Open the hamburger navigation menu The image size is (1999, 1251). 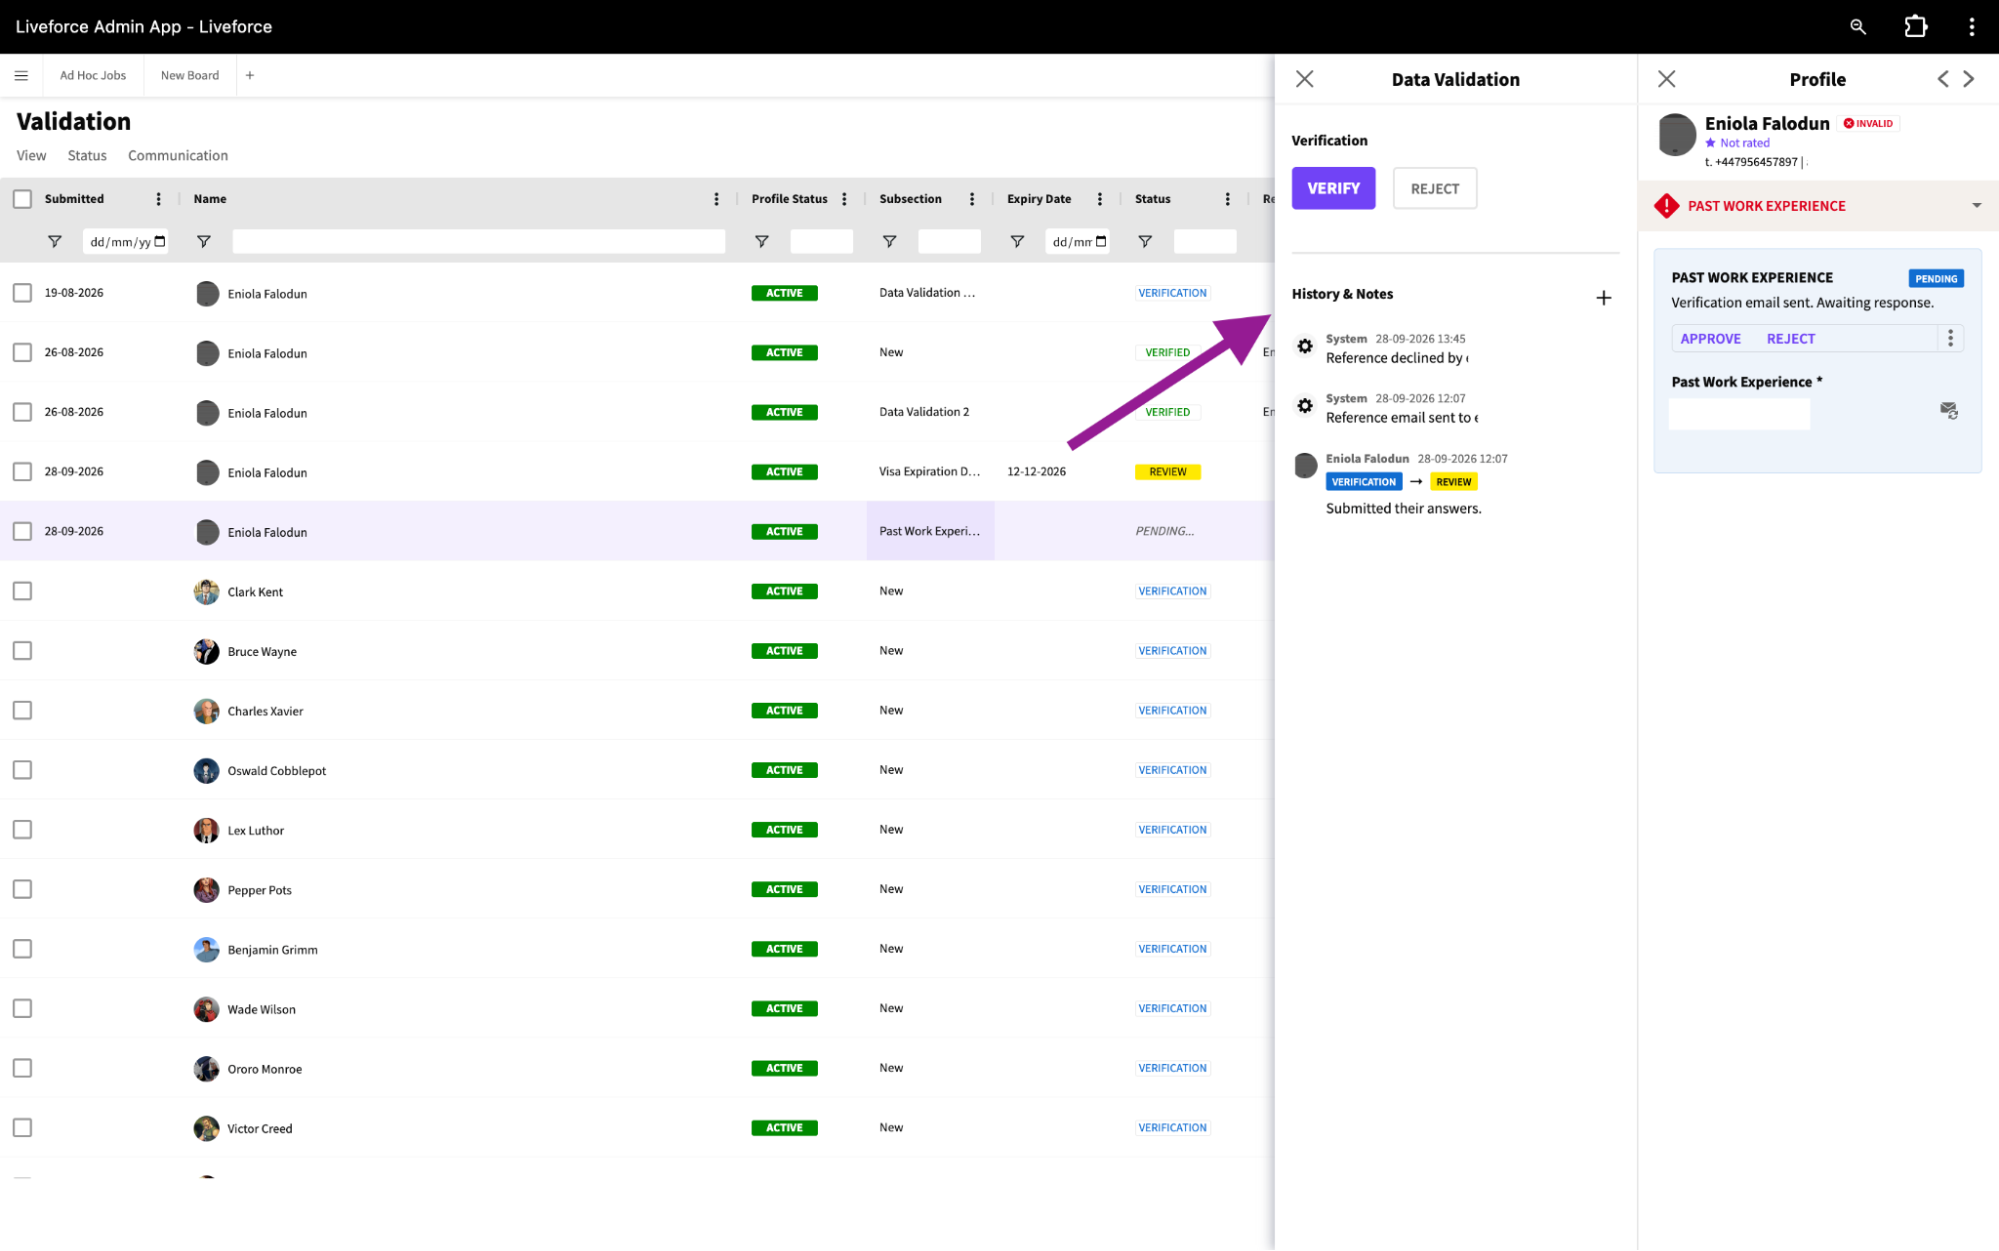point(21,75)
